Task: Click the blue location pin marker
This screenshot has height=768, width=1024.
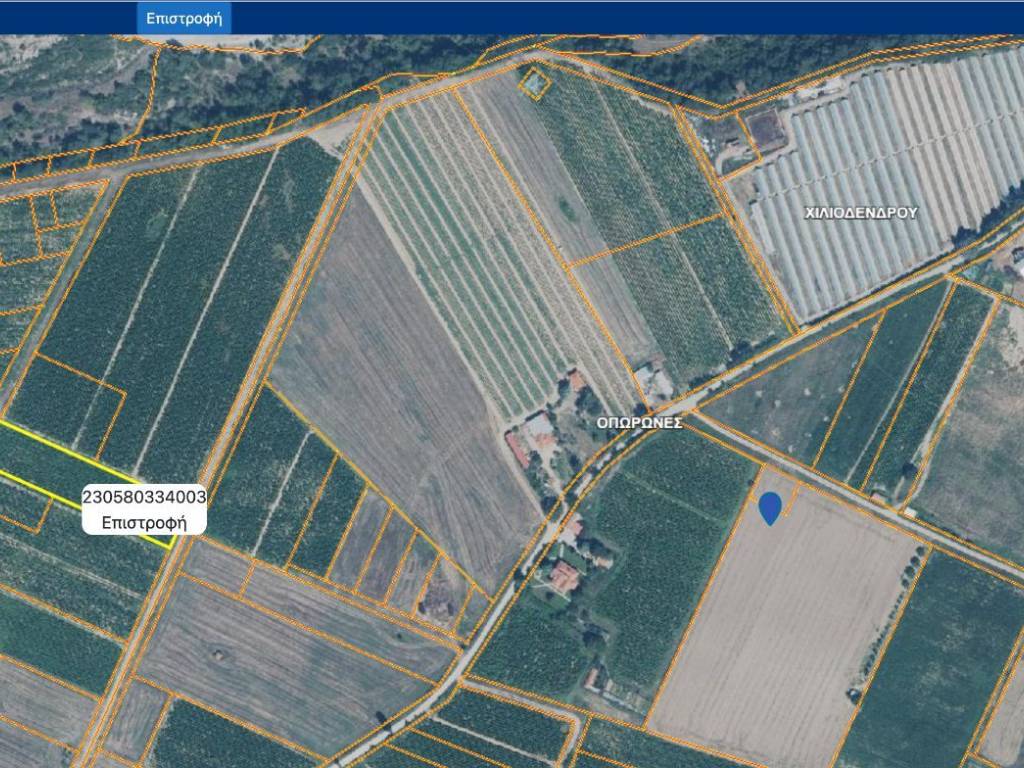Action: point(770,508)
